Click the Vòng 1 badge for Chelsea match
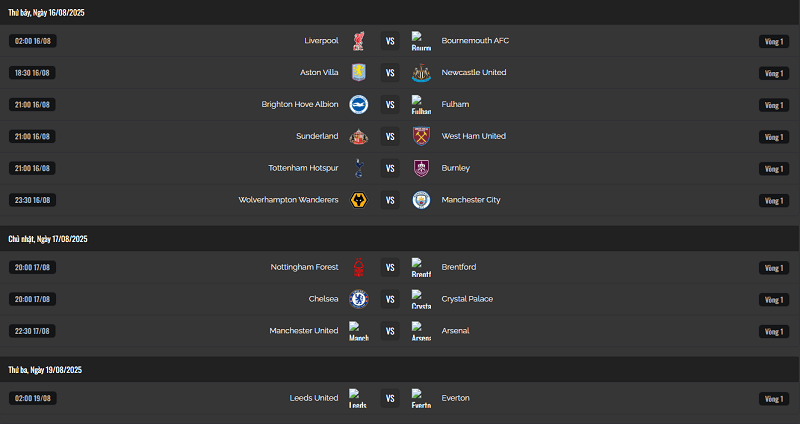 point(774,300)
